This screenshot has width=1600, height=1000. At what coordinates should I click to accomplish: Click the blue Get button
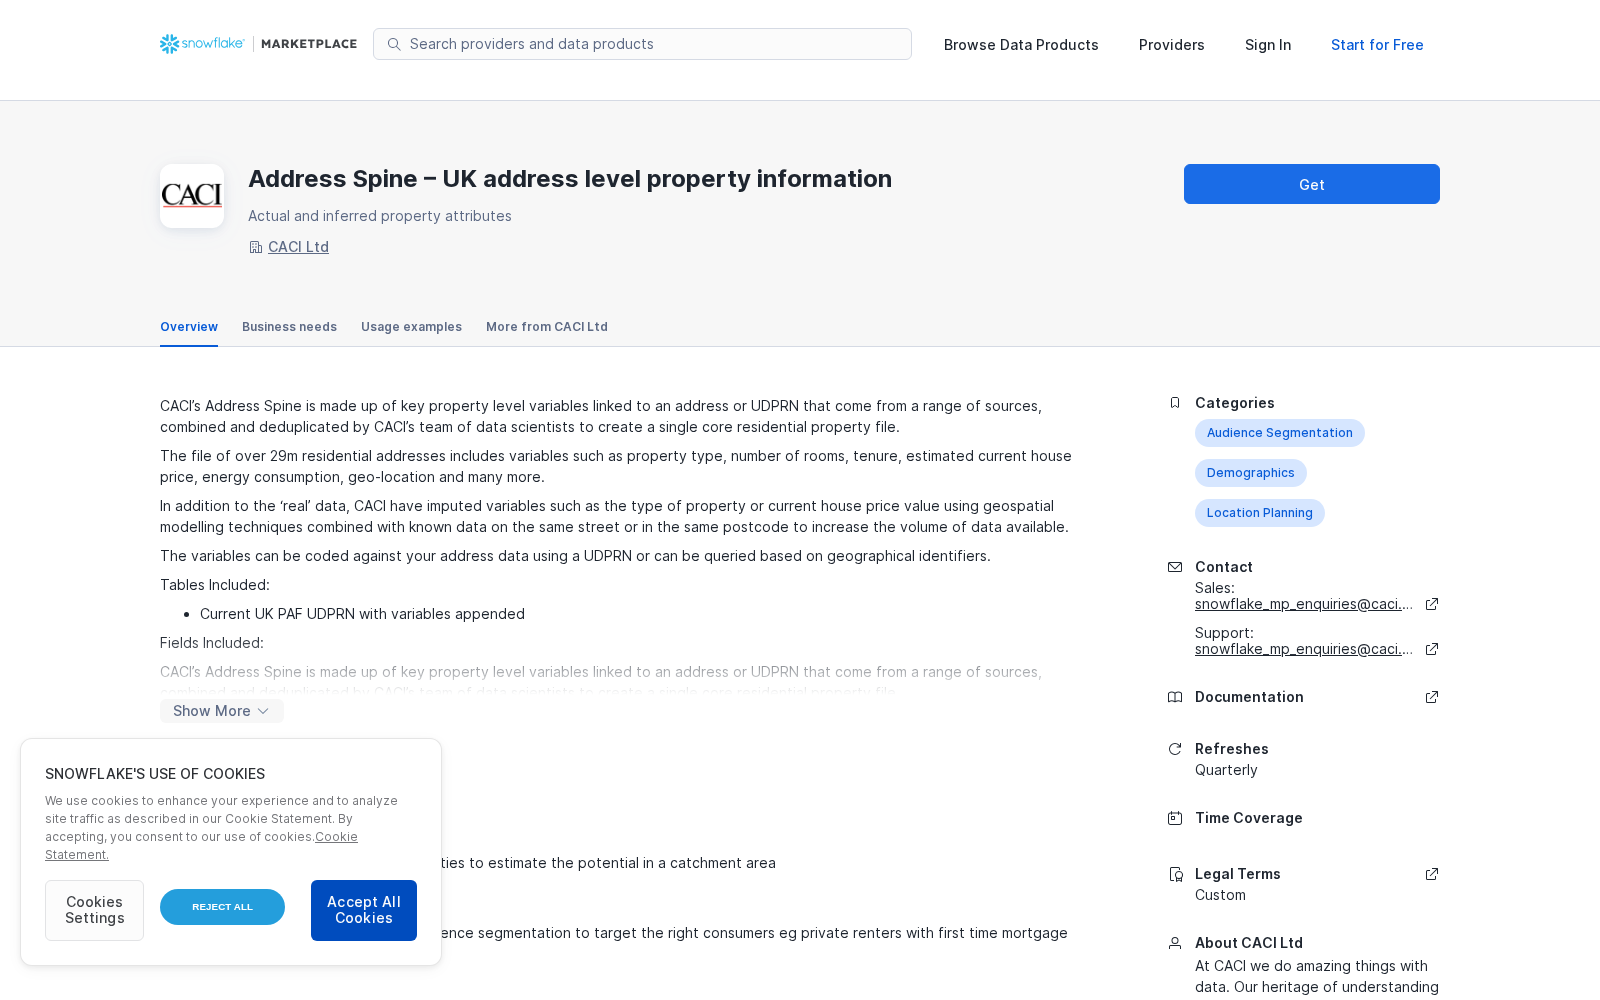[x=1312, y=184]
